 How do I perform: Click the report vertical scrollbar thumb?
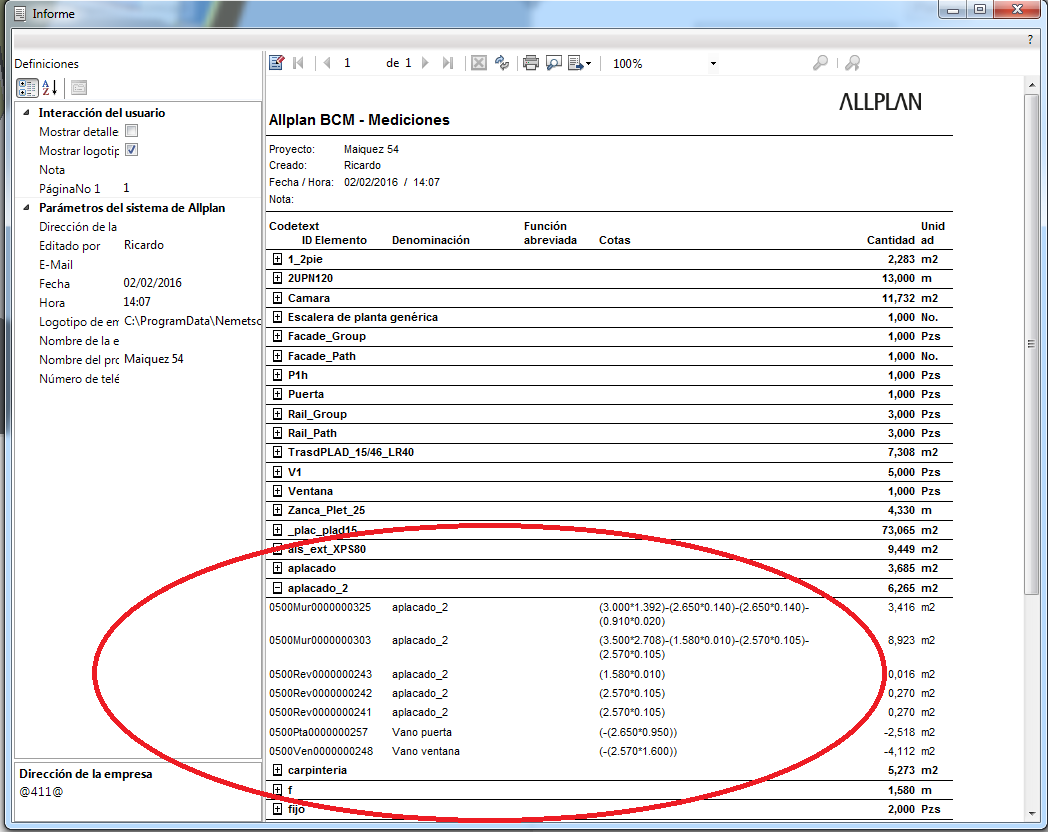tap(1031, 344)
